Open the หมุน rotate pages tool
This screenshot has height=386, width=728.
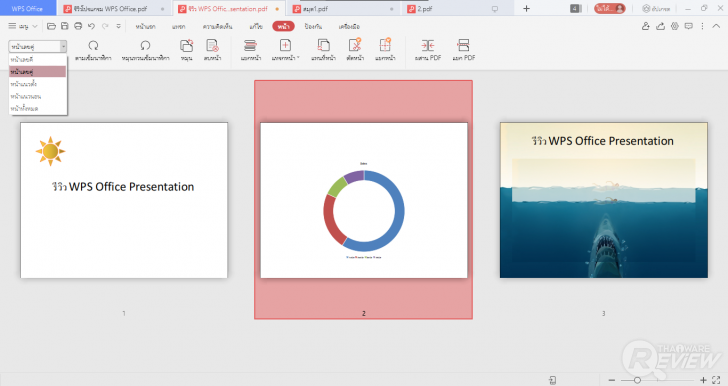click(186, 46)
